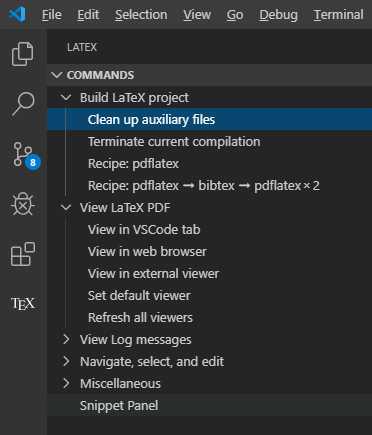
Task: Collapse the COMMANDS section chevron
Action: pos(57,75)
